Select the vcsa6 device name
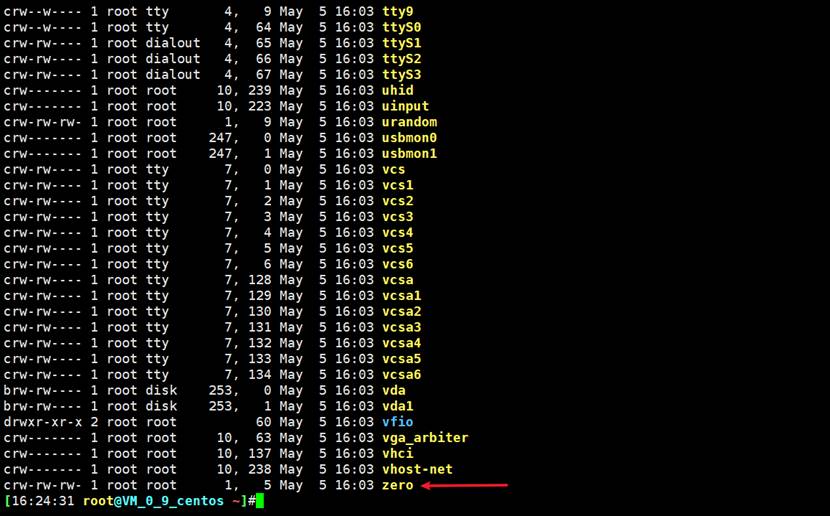Image resolution: width=830 pixels, height=516 pixels. click(x=402, y=375)
